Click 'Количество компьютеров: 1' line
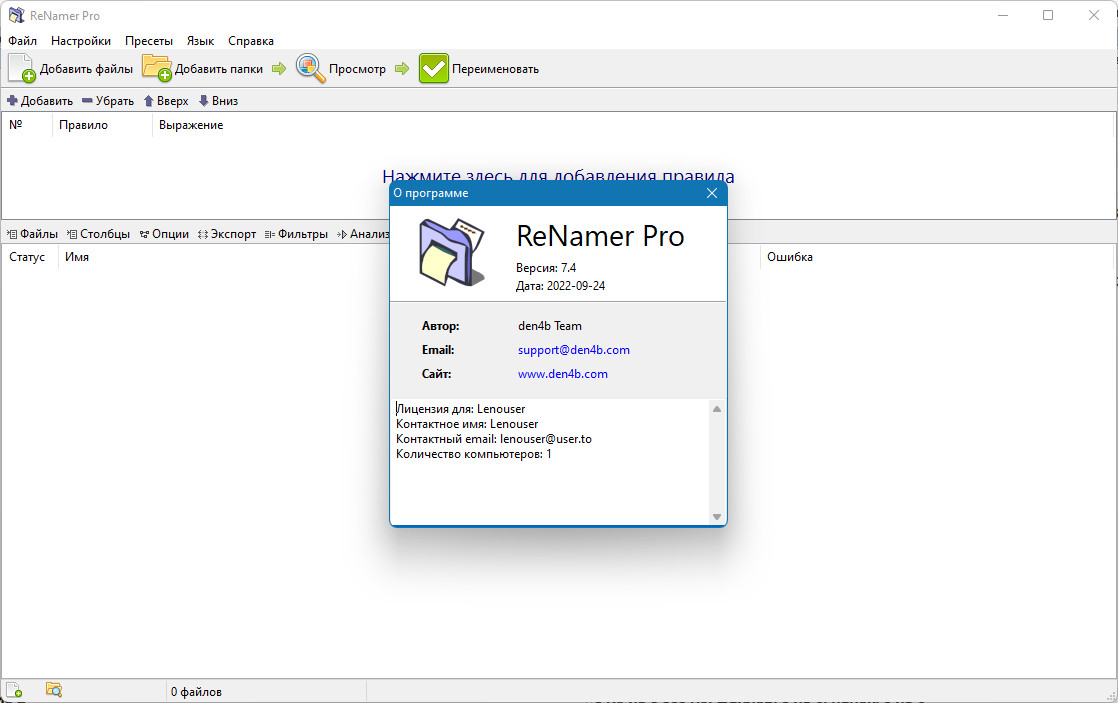Screen dimensions: 1118x703 coord(473,454)
